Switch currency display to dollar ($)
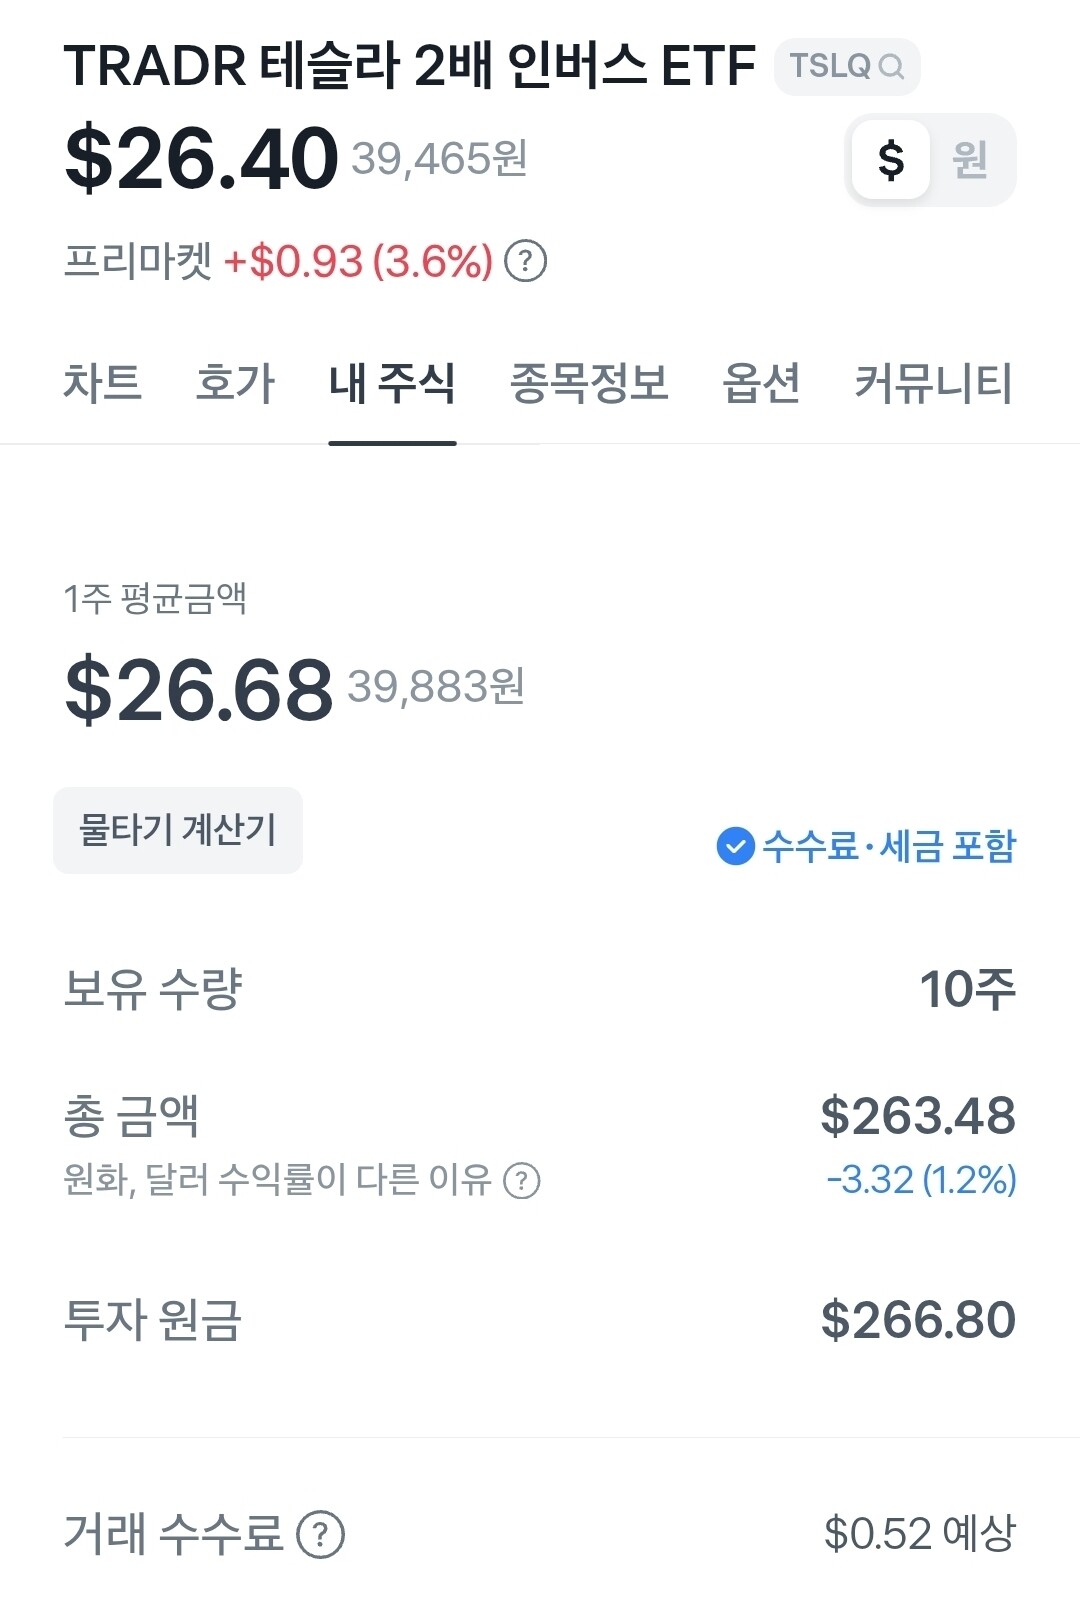Screen dimensions: 1080x1621 click(x=890, y=160)
